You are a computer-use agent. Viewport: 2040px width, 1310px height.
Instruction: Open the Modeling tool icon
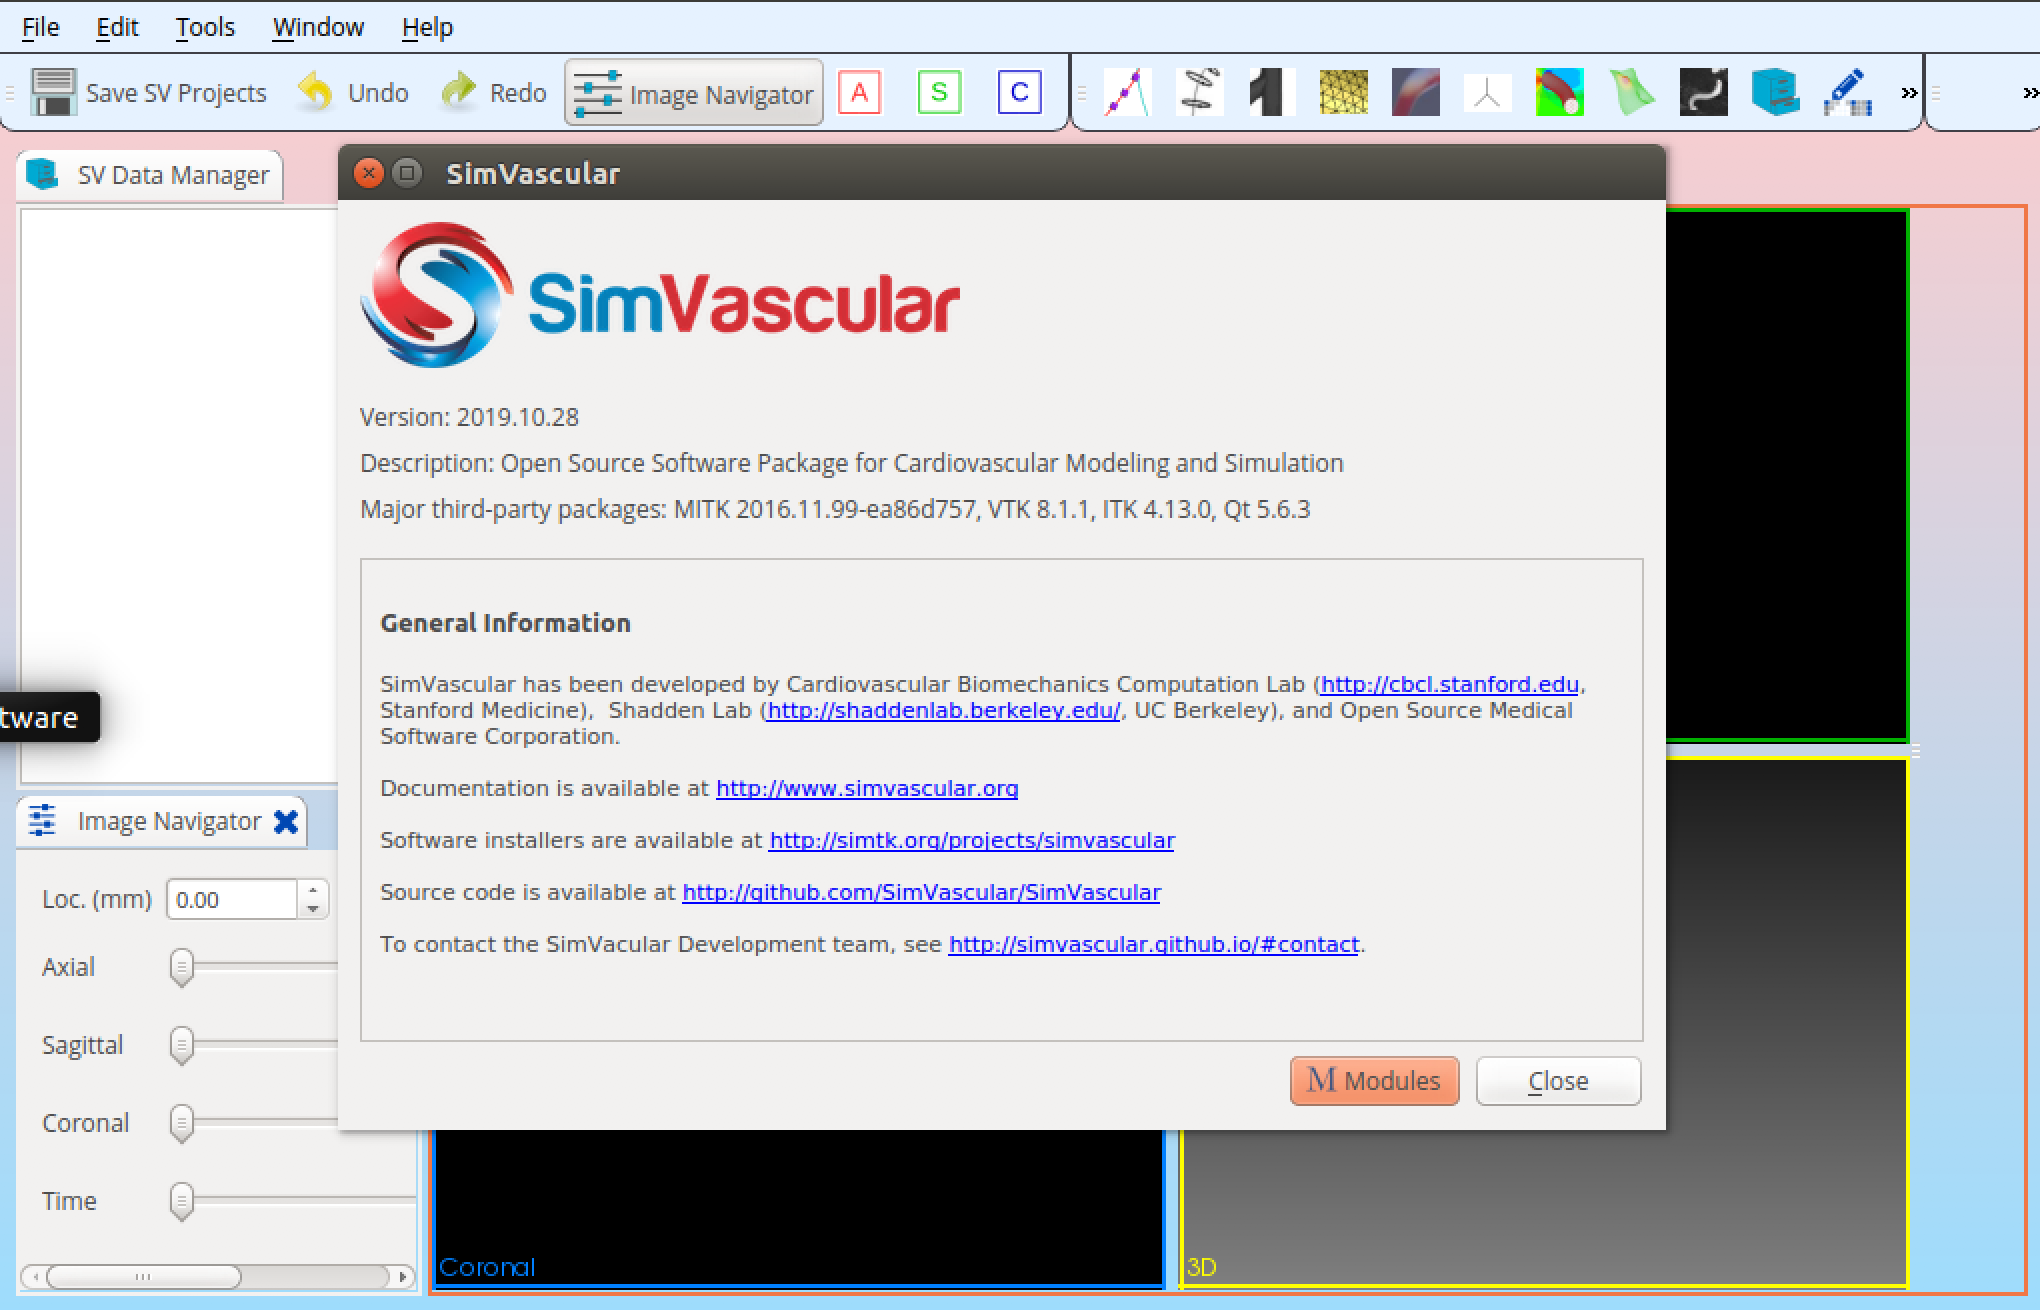1271,93
